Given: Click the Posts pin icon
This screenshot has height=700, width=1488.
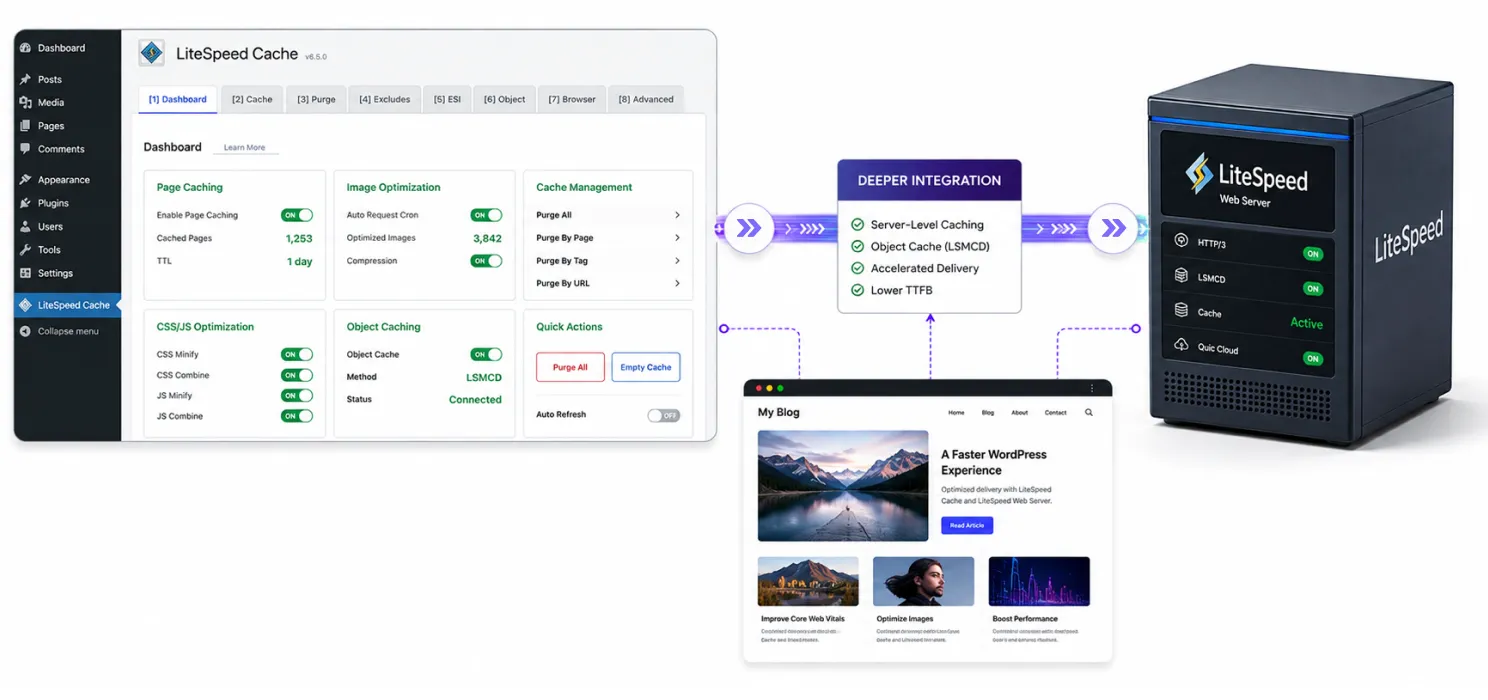Looking at the screenshot, I should (x=26, y=79).
